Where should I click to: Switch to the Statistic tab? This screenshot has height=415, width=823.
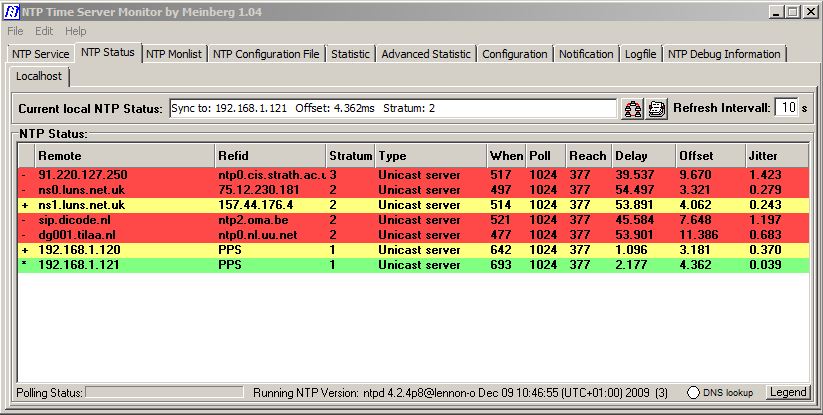click(350, 54)
